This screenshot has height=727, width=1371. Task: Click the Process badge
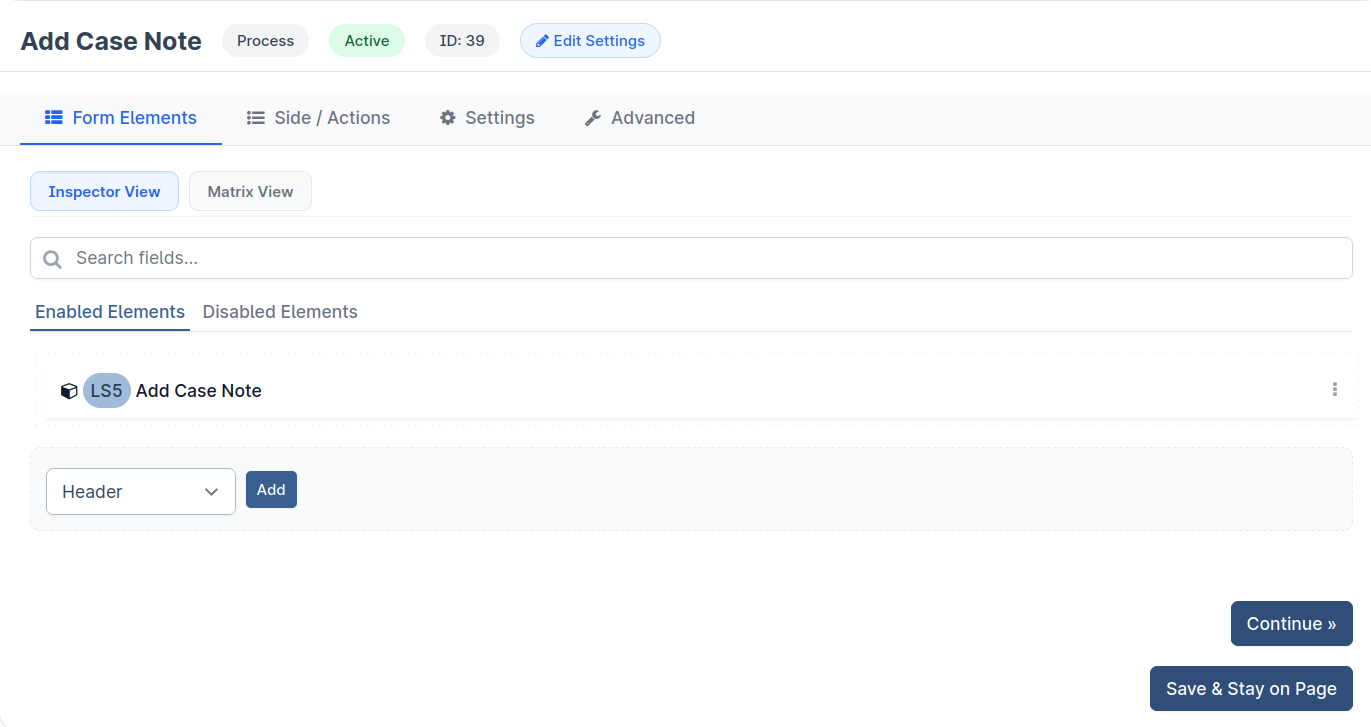tap(265, 41)
